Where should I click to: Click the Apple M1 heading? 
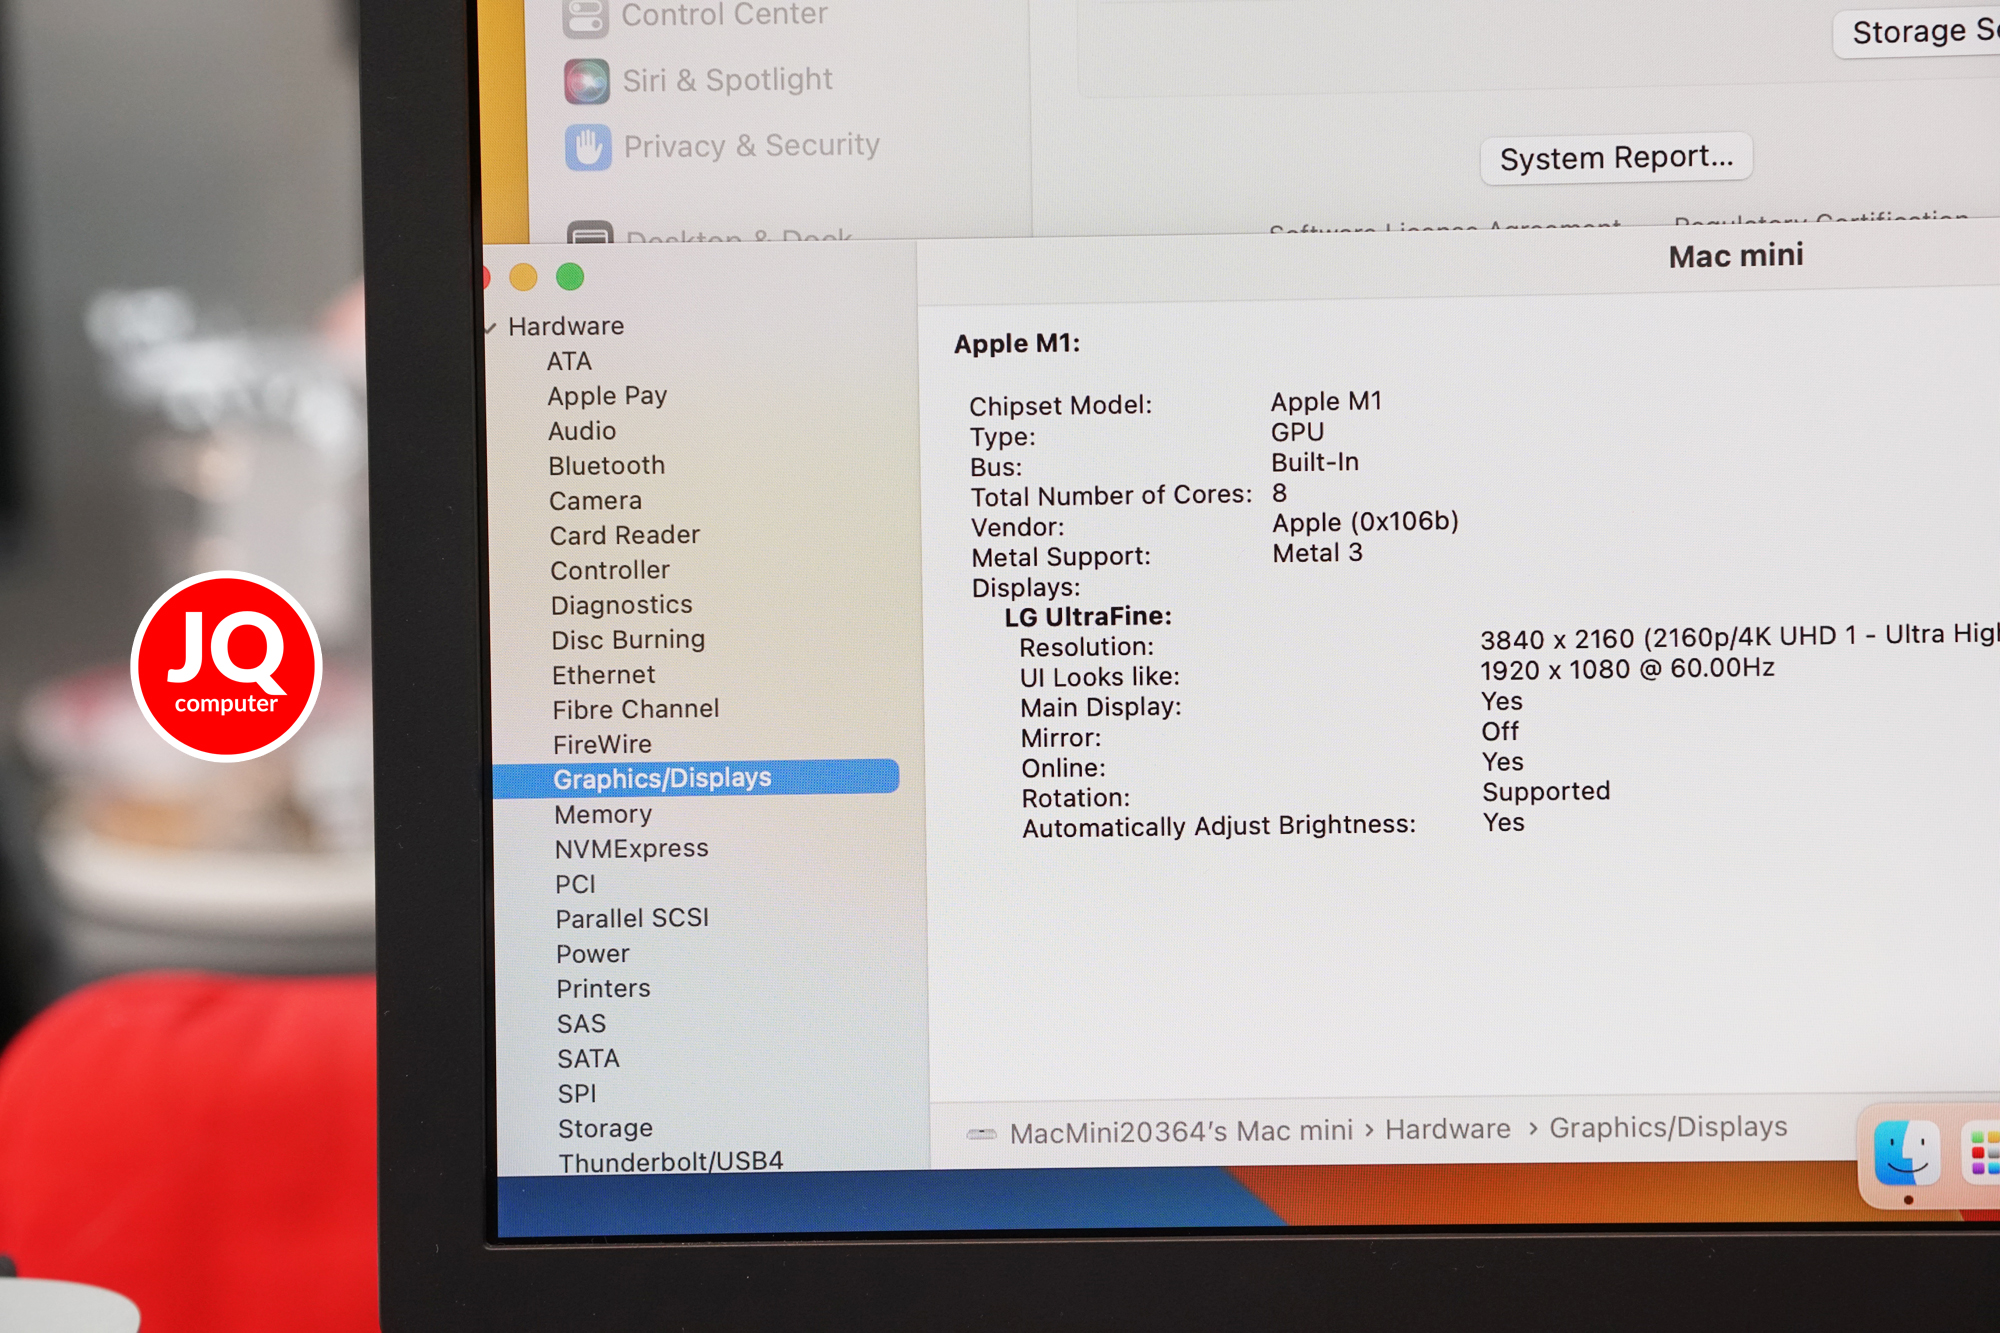pos(1017,343)
